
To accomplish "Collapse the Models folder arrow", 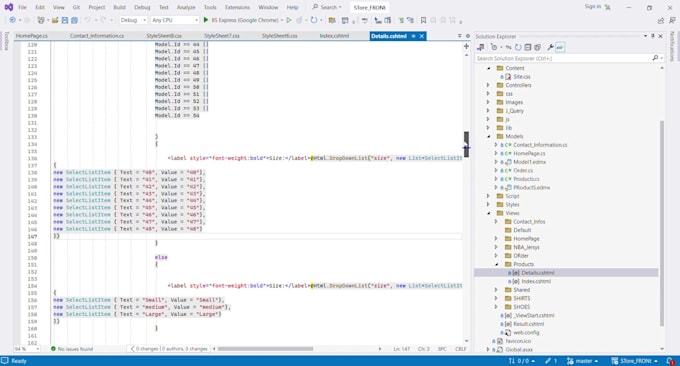I will [488, 136].
